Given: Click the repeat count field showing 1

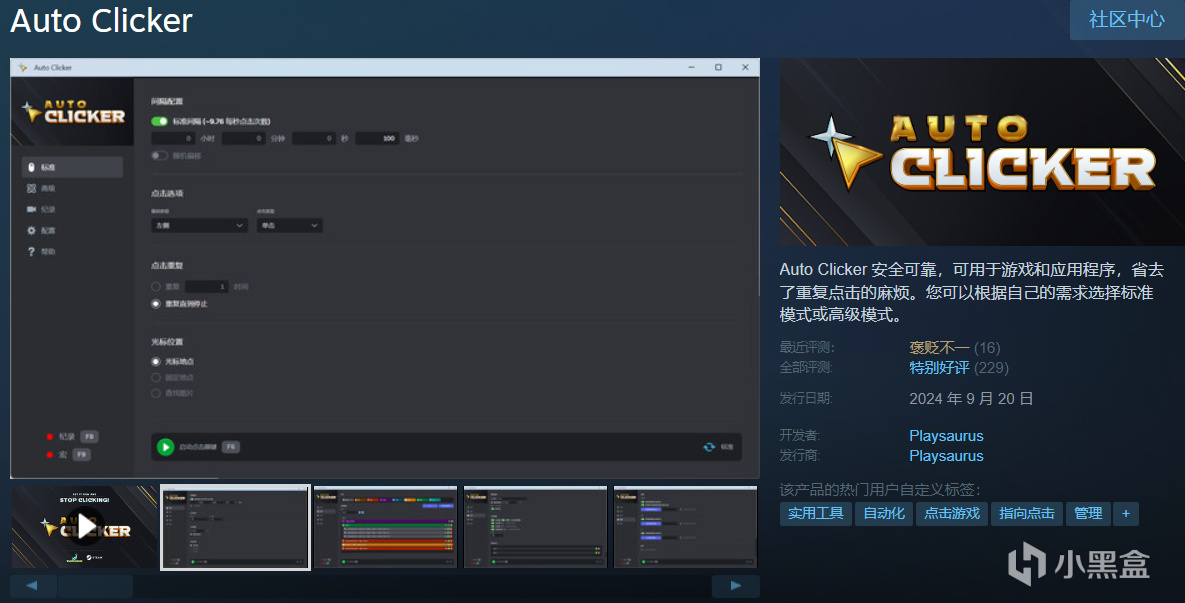Looking at the screenshot, I should coord(206,286).
